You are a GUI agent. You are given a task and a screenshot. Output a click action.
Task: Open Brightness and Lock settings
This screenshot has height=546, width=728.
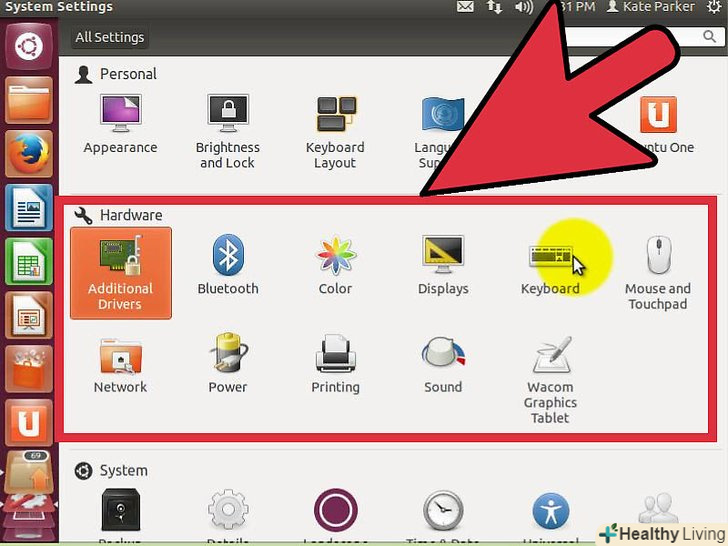pos(228,131)
